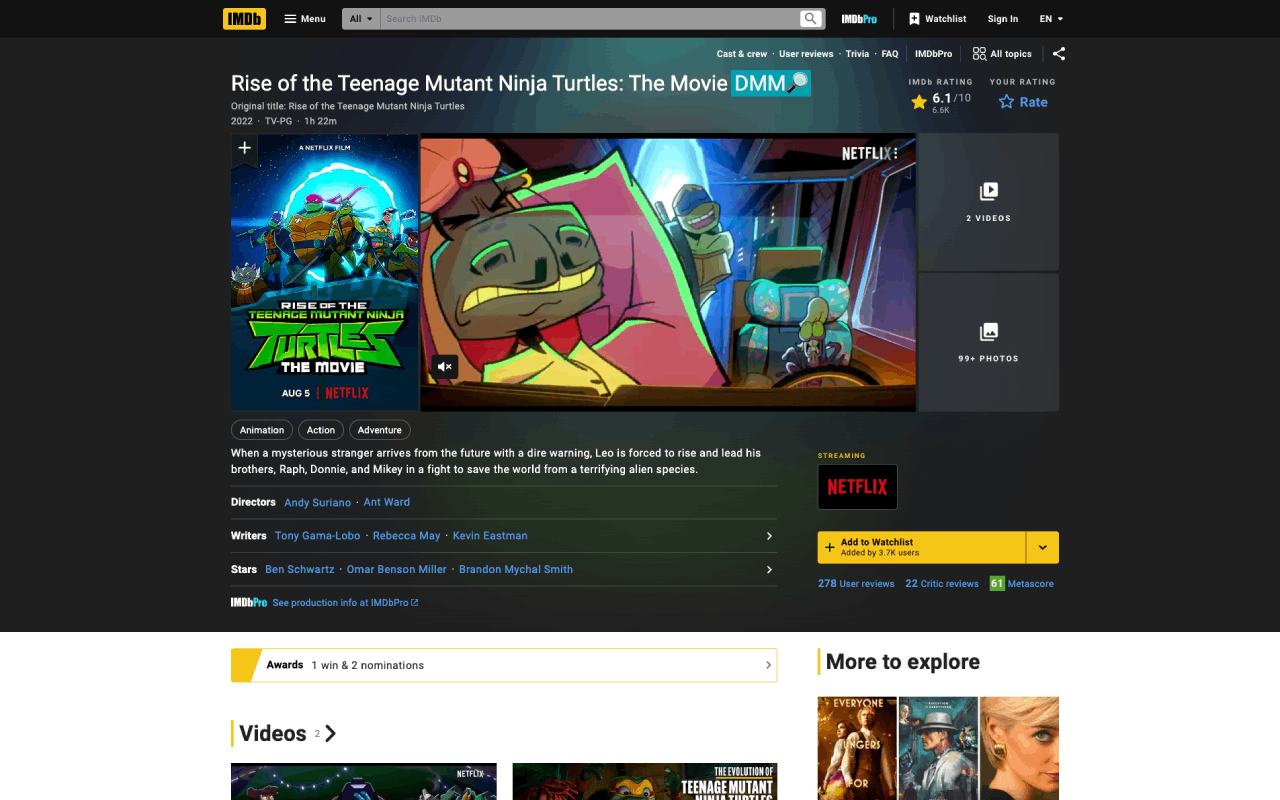
Task: Open director Ant Ward's page
Action: (387, 502)
